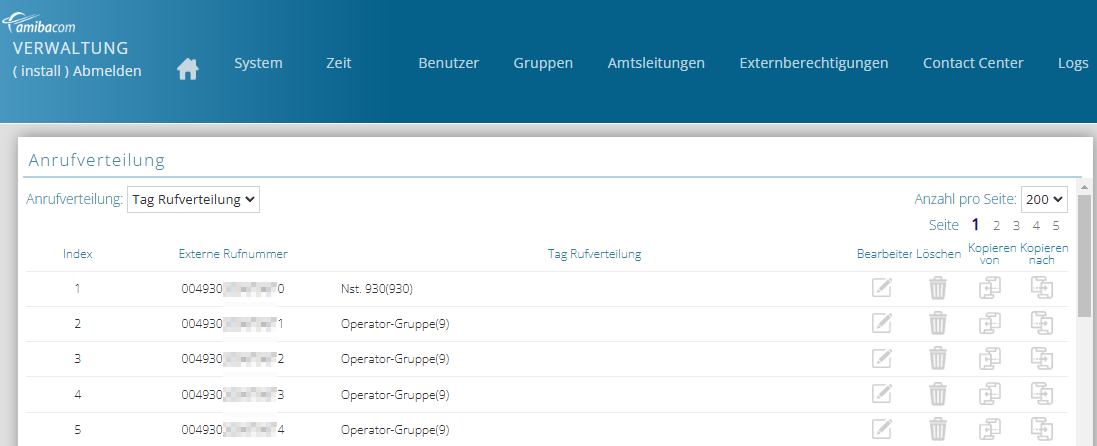Delete the row with index 2
This screenshot has height=446, width=1097.
[x=937, y=323]
